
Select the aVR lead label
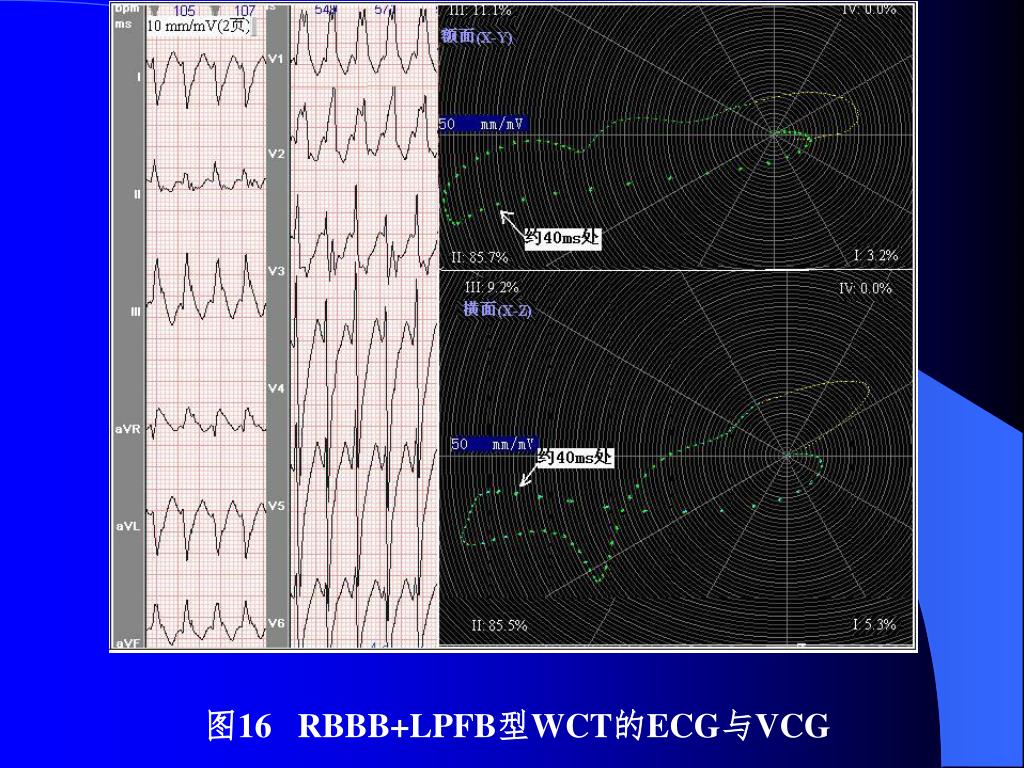128,429
